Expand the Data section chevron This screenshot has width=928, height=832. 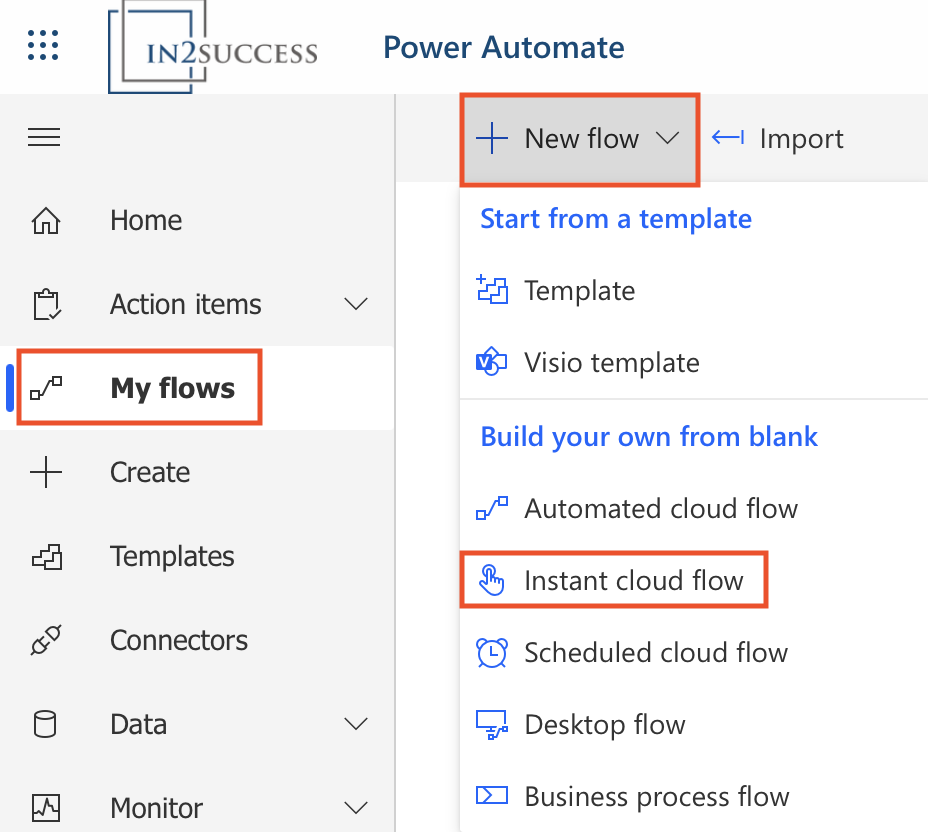point(356,724)
